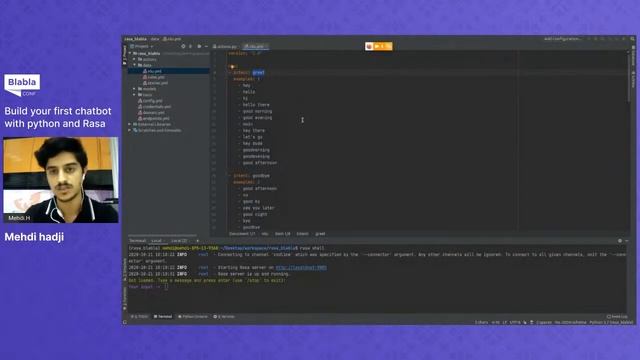Open the Event Log button
Viewport: 640px width, 360px height.
pos(617,317)
